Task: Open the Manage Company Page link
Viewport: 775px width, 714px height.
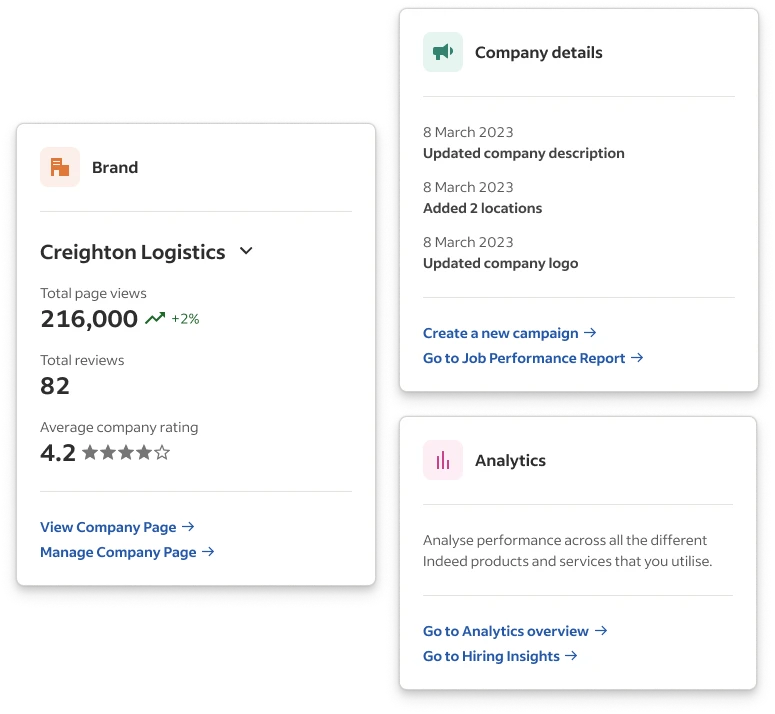Action: click(x=118, y=552)
